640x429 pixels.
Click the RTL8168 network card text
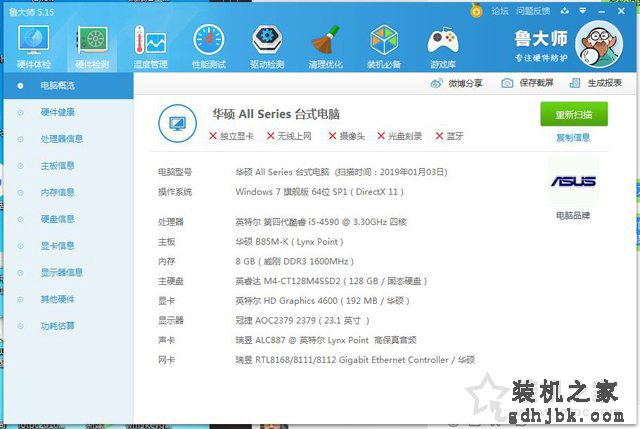[x=355, y=360]
